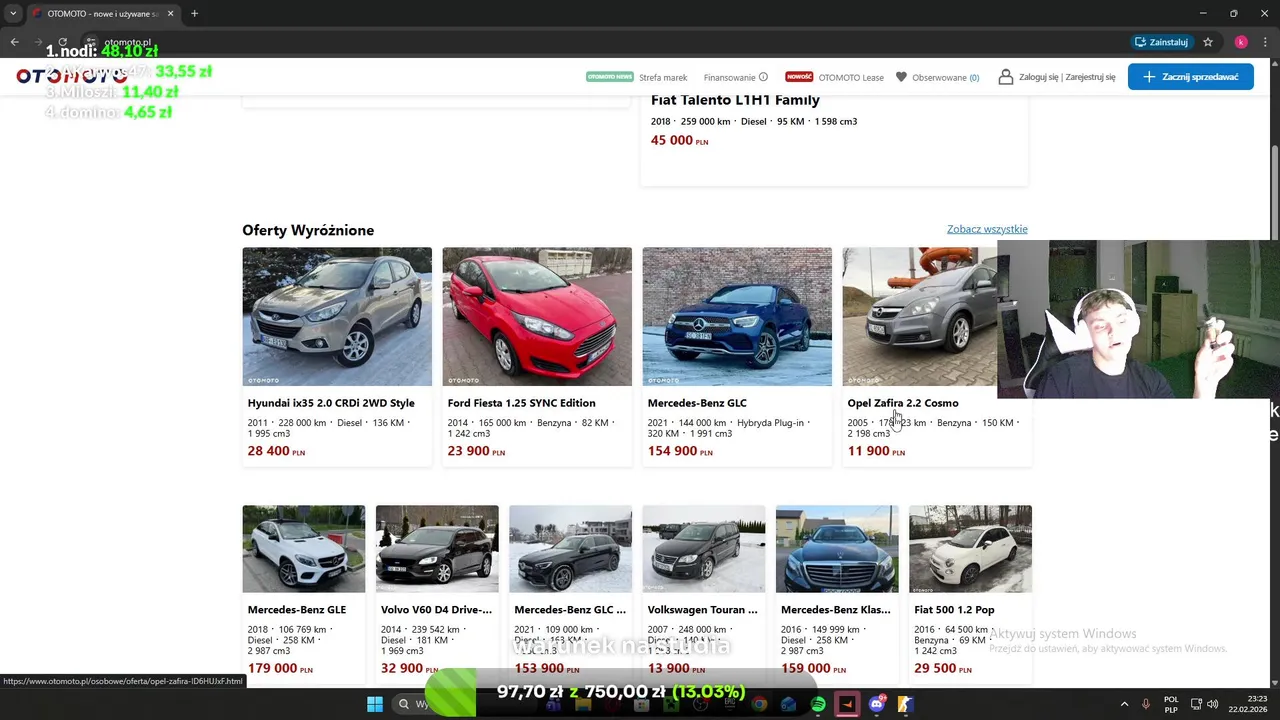Open the Fiat Talento L1H1 Family listing

pyautogui.click(x=735, y=100)
